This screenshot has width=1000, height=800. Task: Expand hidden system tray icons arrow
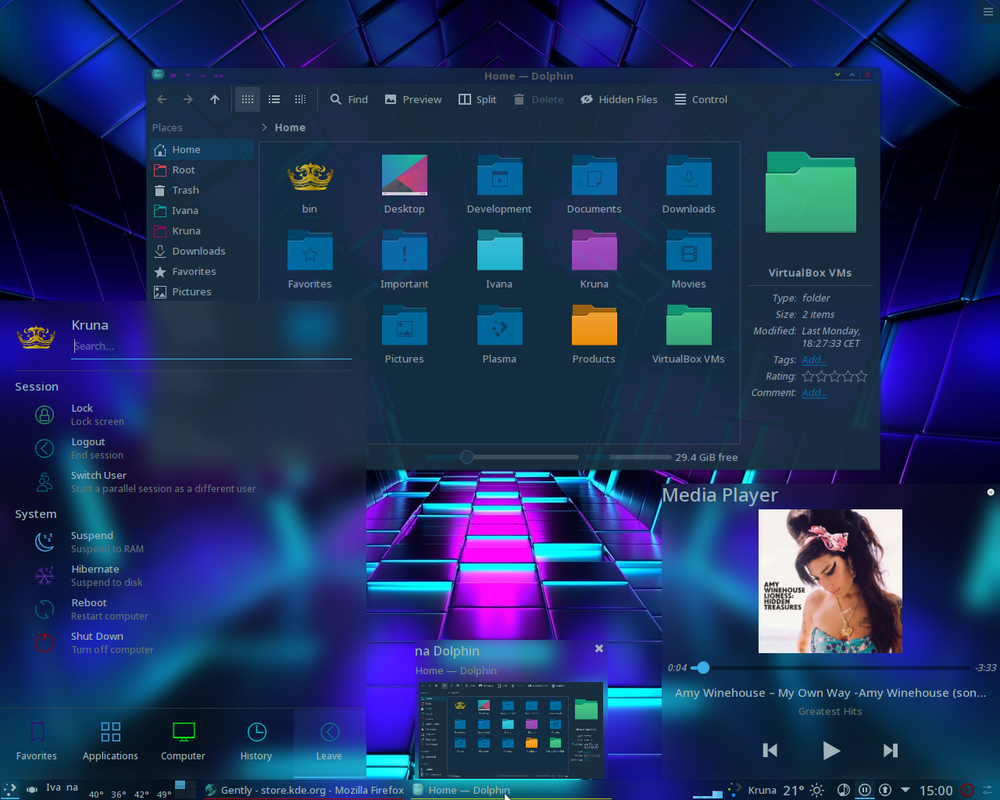[905, 790]
